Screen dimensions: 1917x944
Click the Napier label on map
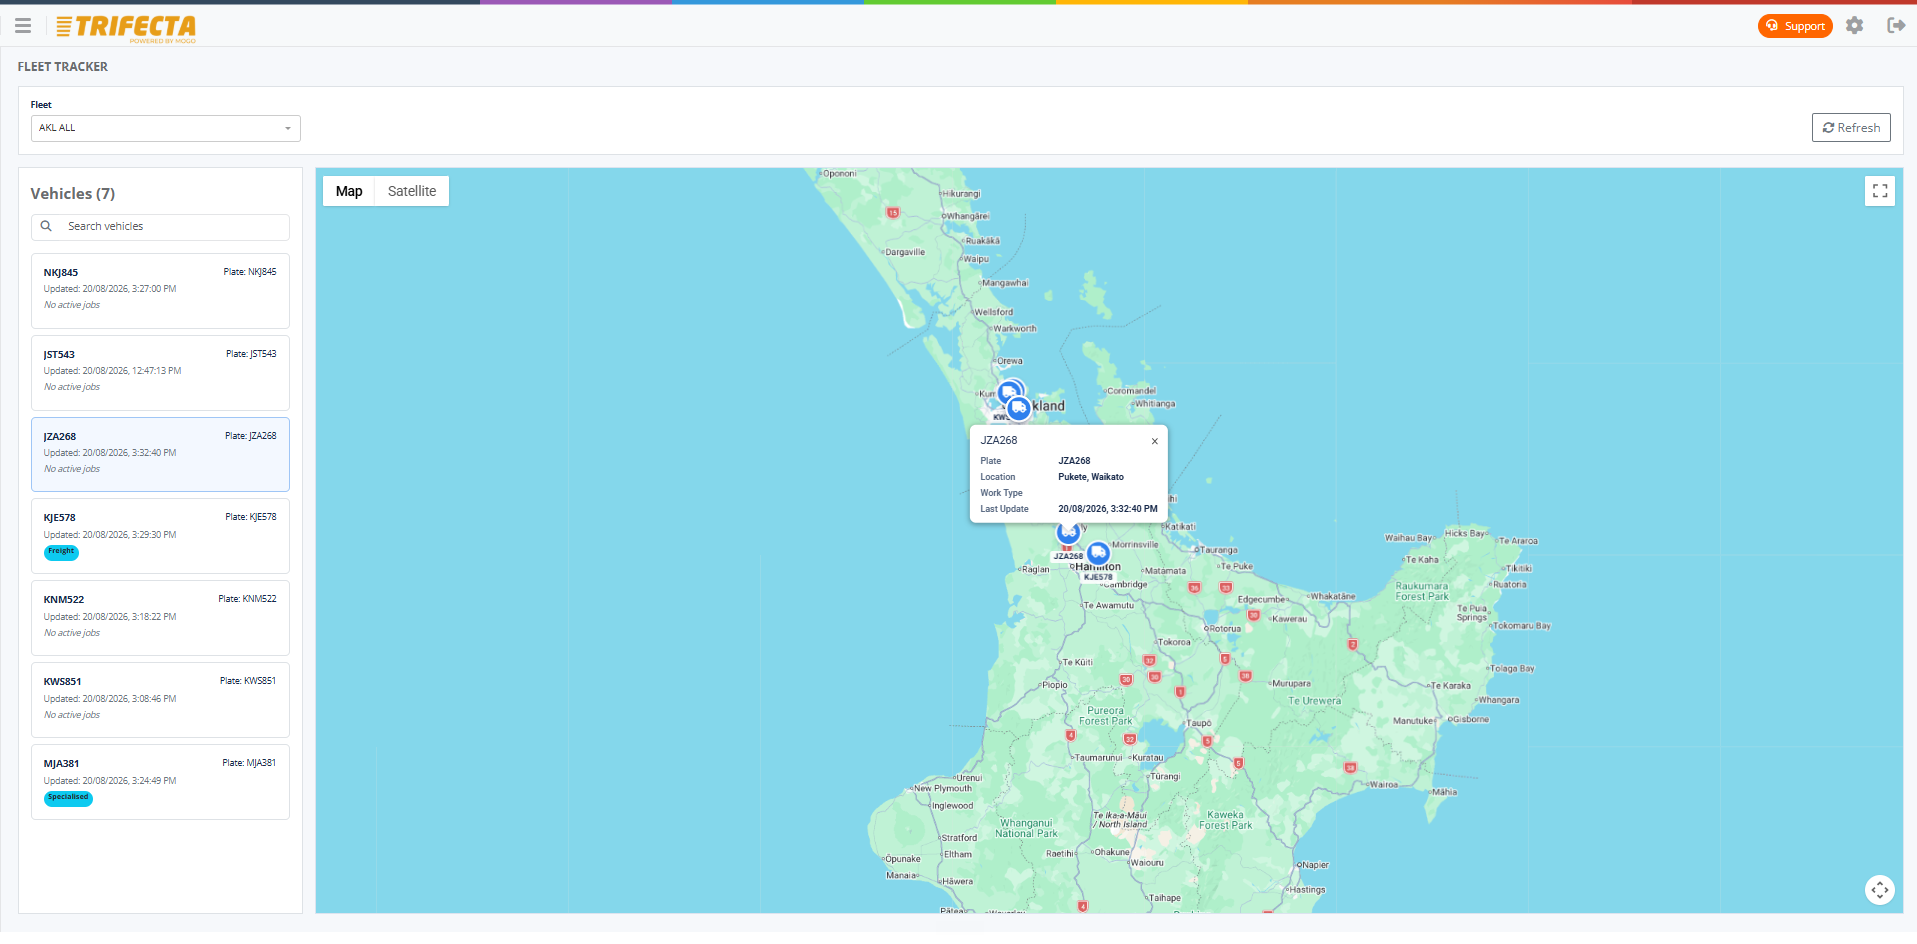(1316, 865)
